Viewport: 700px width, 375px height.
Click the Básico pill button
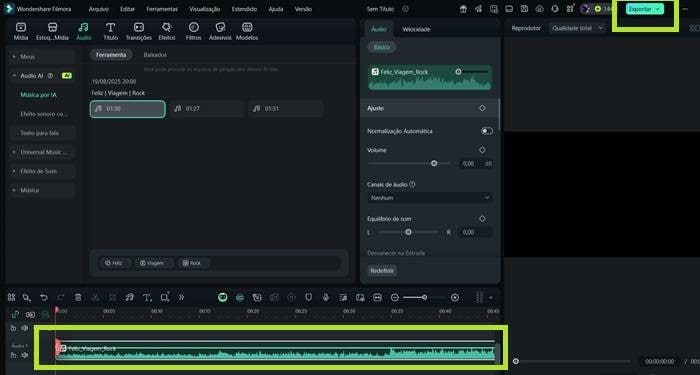tap(382, 47)
